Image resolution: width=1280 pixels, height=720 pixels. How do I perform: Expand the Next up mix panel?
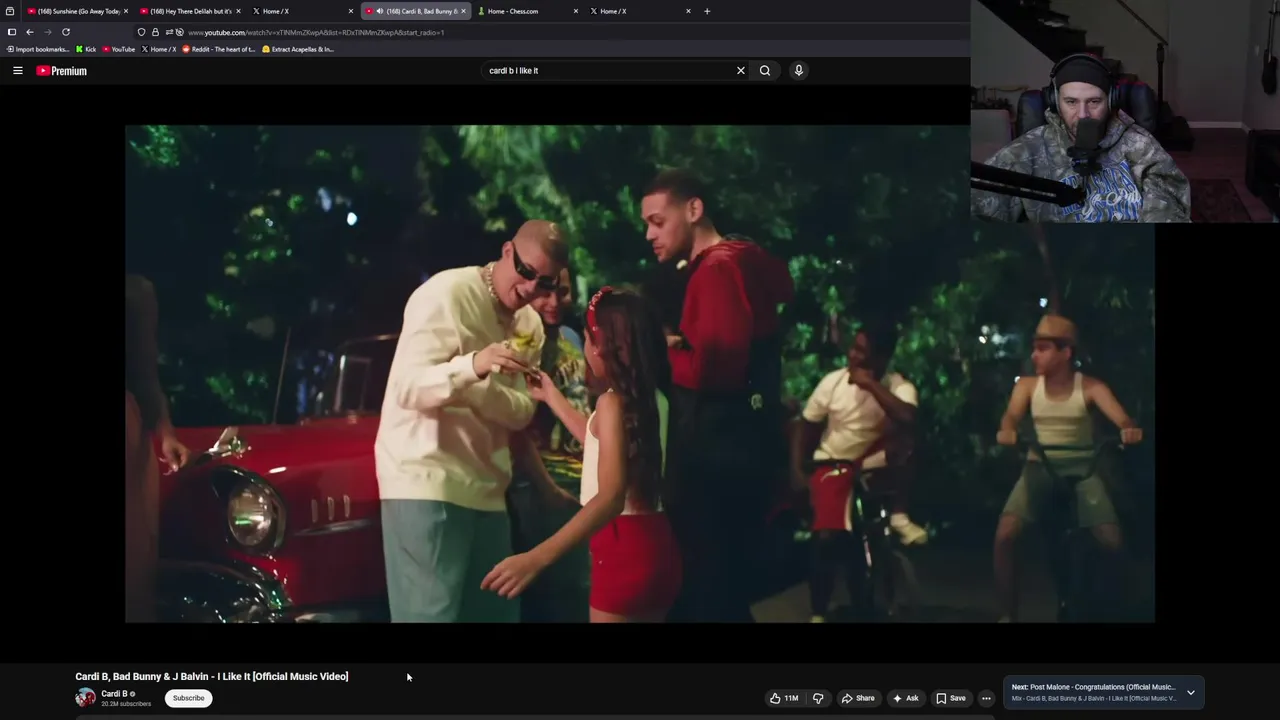1190,692
